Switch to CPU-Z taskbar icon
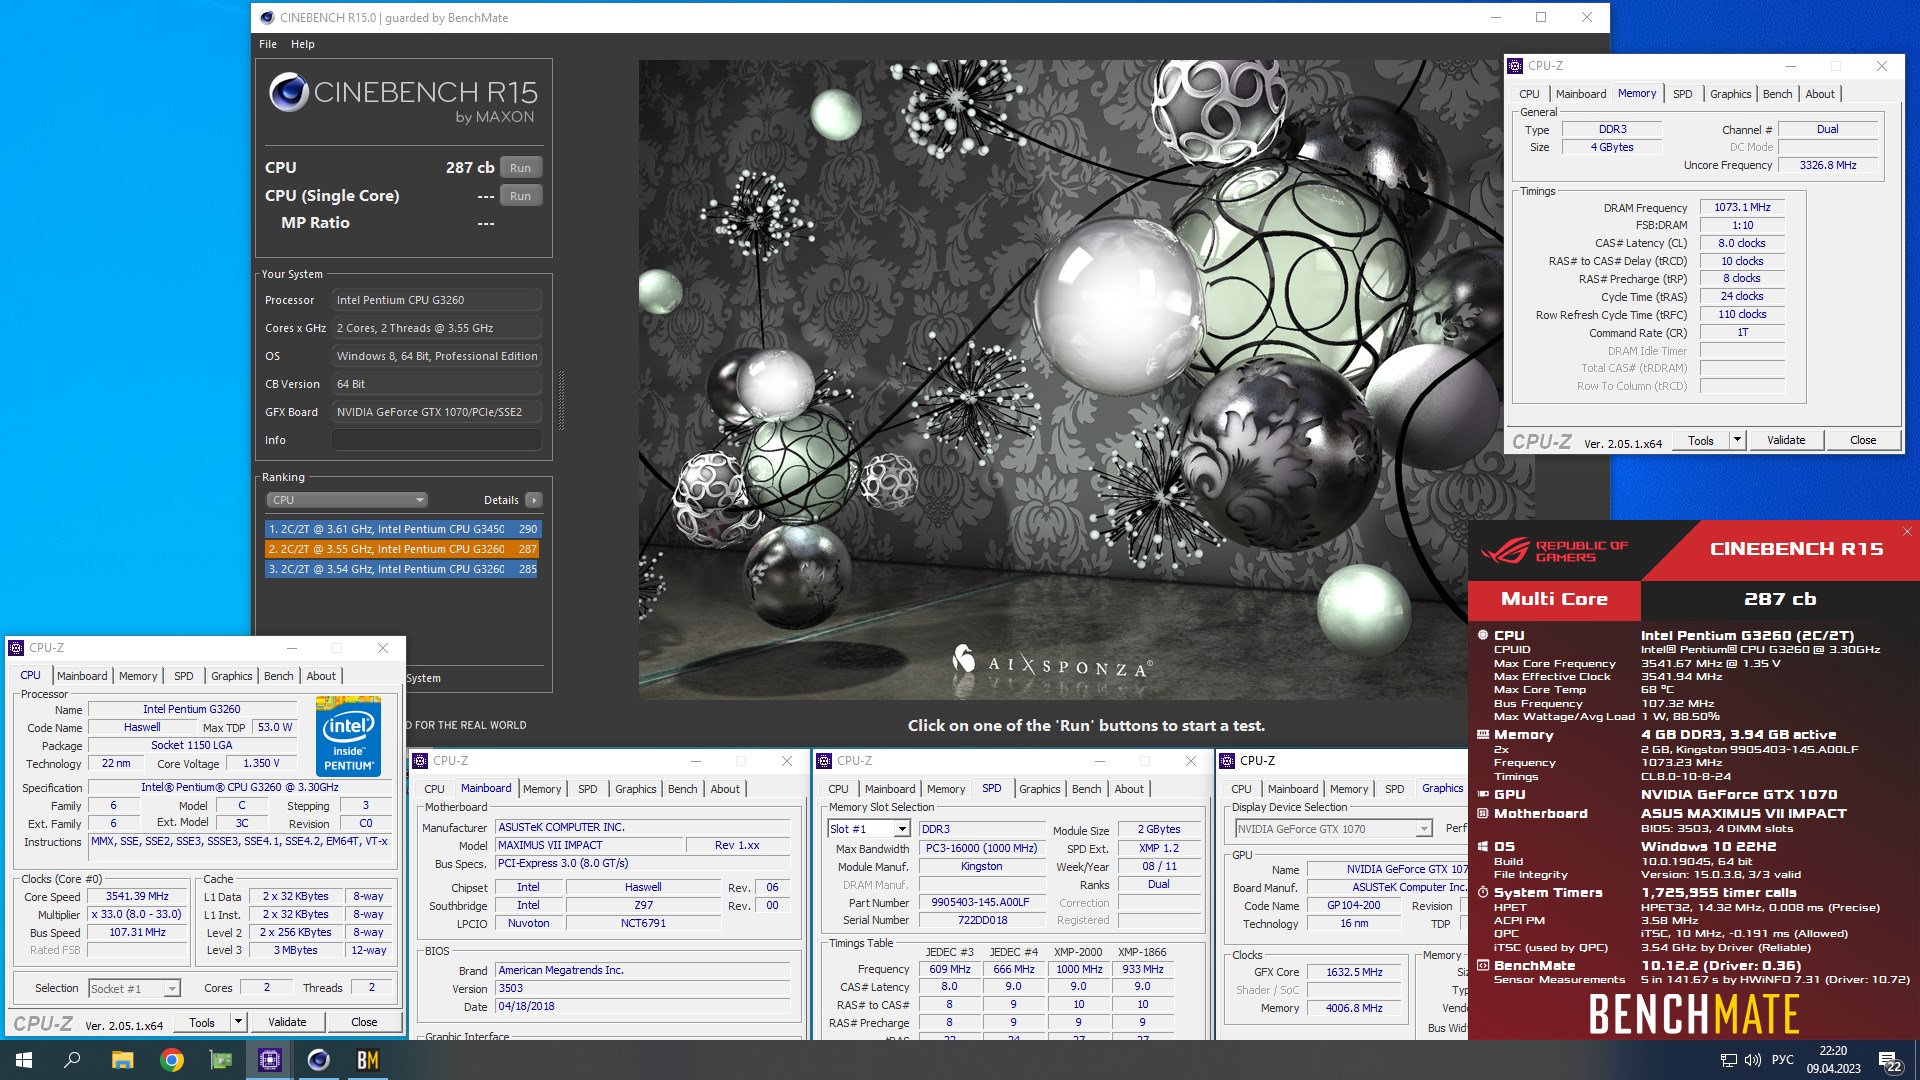 (270, 1060)
